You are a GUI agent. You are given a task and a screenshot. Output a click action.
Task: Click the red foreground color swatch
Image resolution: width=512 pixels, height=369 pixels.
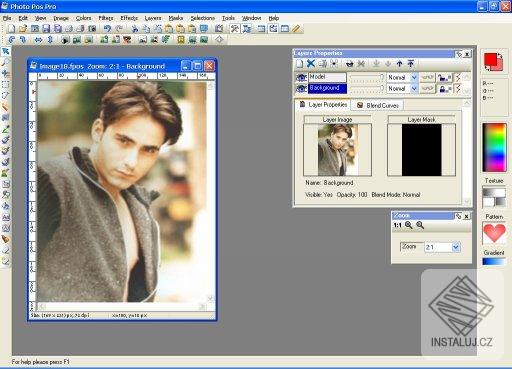tap(491, 60)
